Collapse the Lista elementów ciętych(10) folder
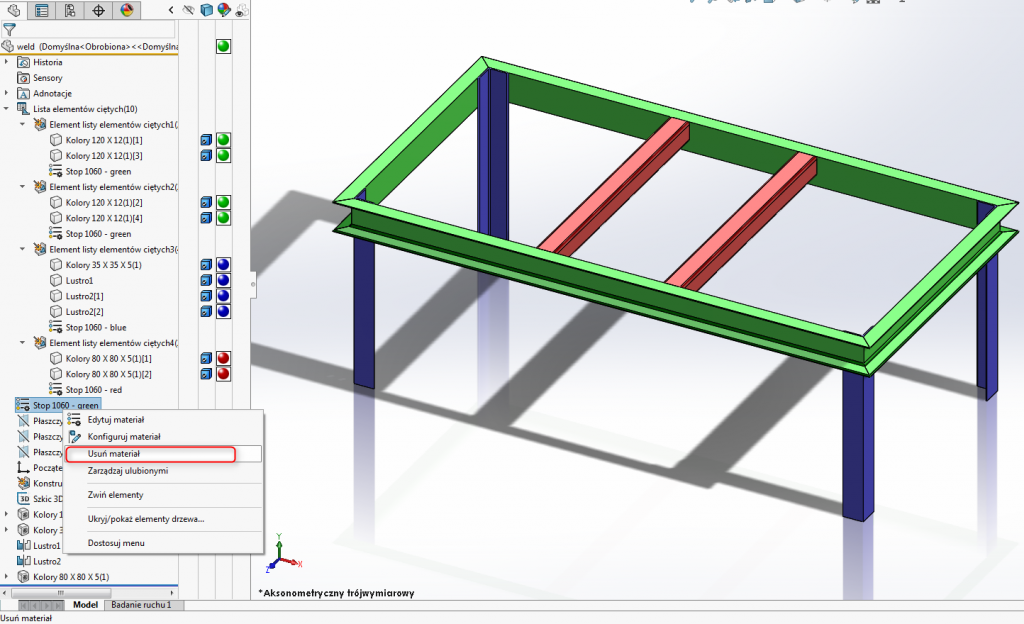 point(7,109)
